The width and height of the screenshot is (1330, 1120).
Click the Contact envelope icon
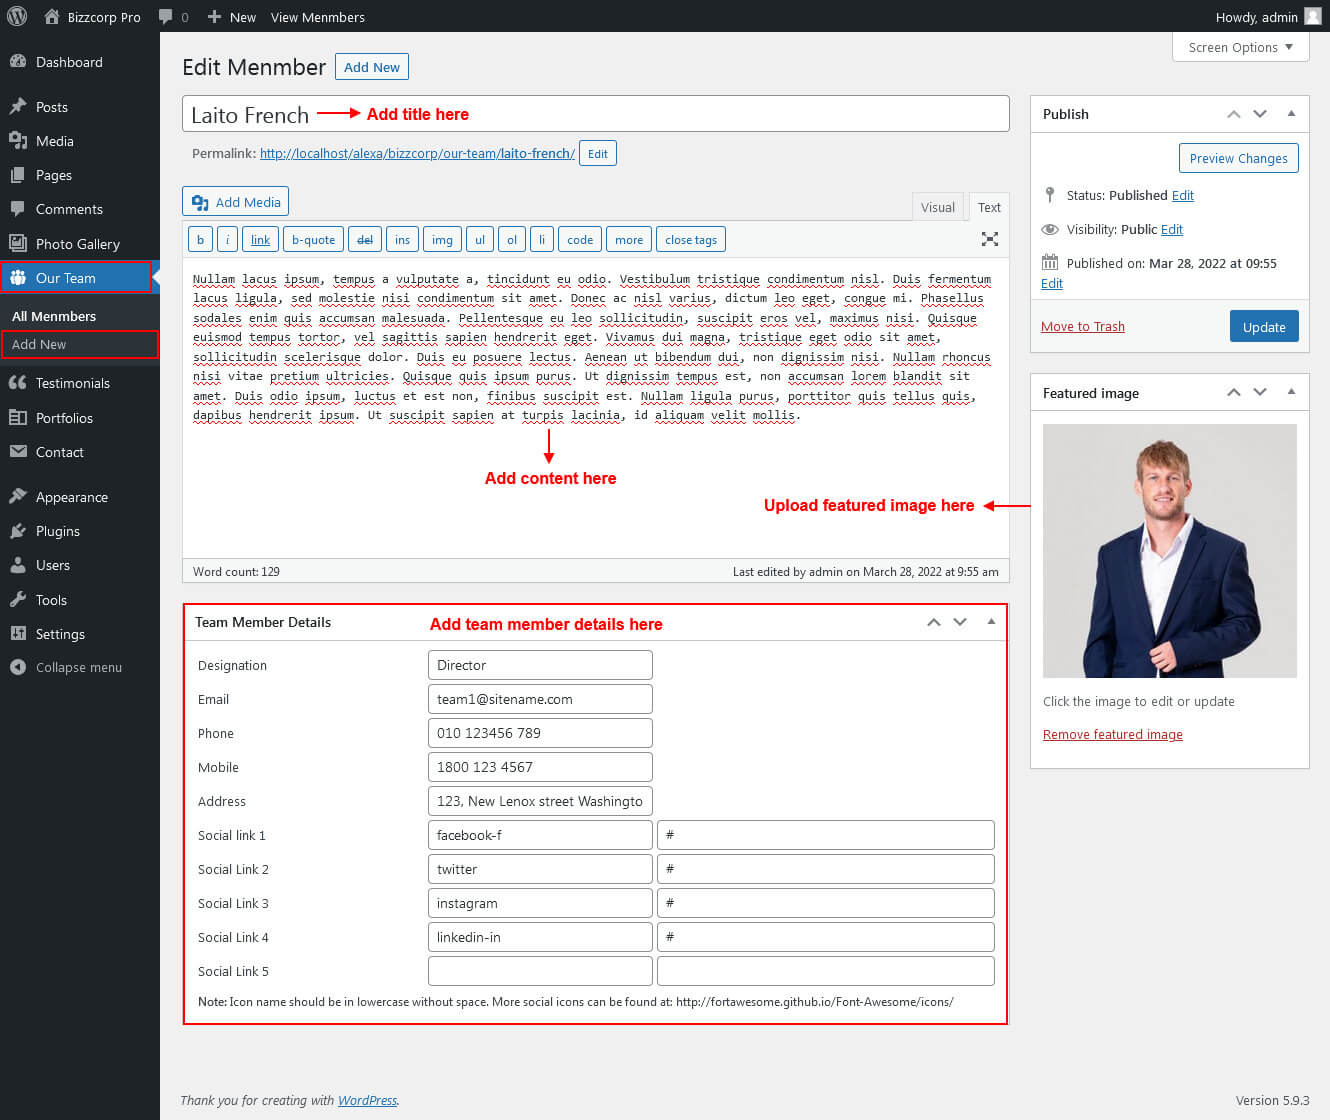click(17, 452)
